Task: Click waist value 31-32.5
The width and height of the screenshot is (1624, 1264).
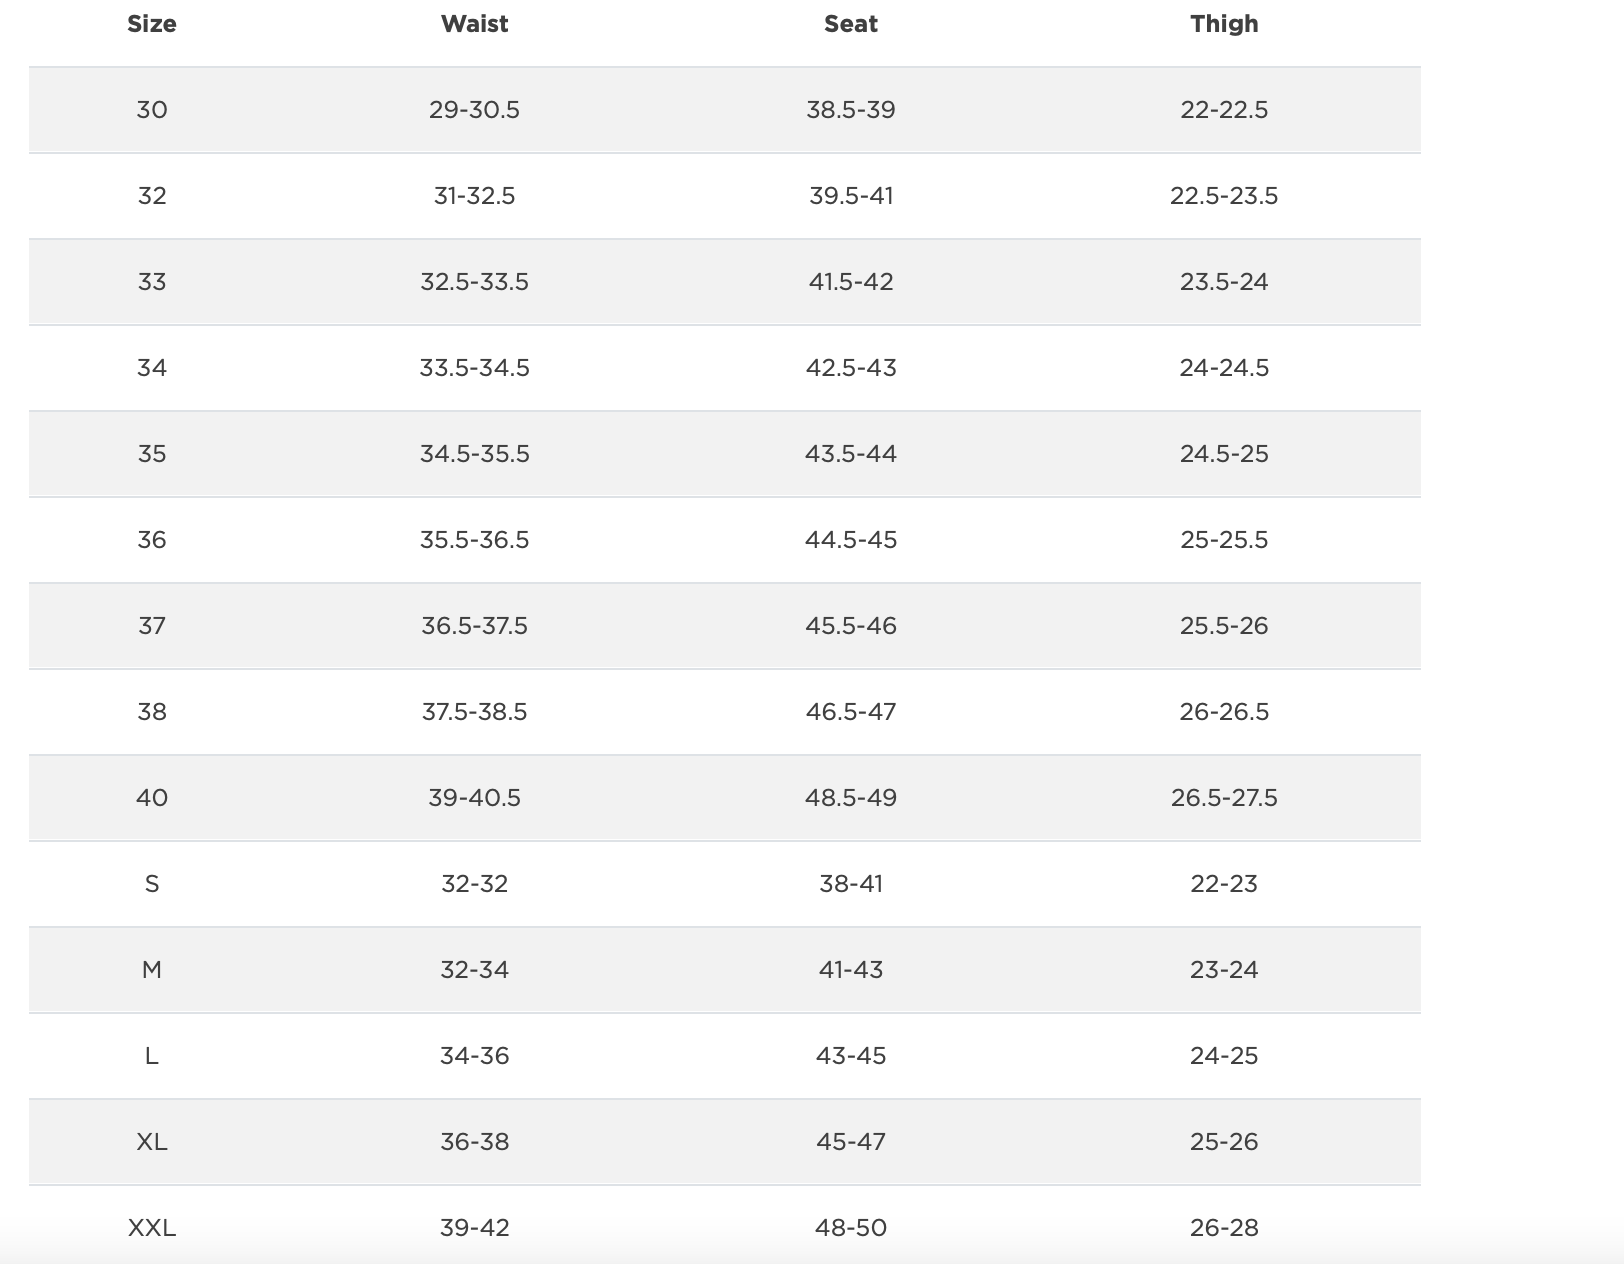Action: pos(474,196)
